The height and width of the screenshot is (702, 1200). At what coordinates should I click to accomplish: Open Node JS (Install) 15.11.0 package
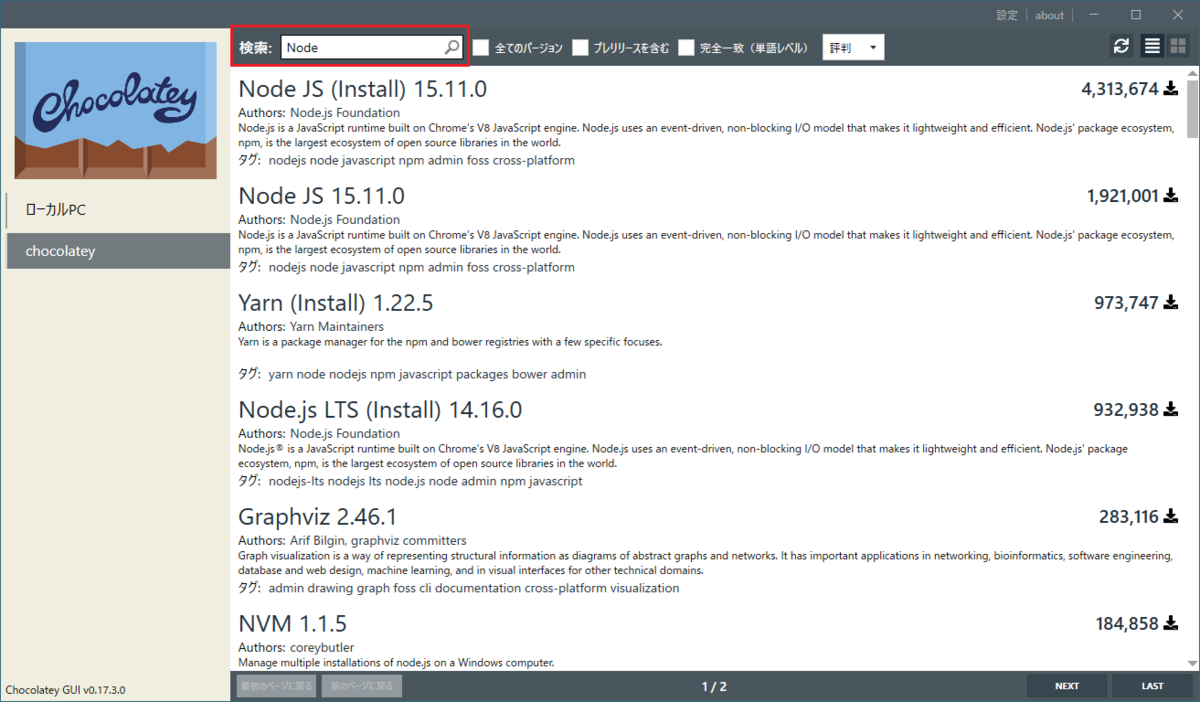(x=363, y=89)
